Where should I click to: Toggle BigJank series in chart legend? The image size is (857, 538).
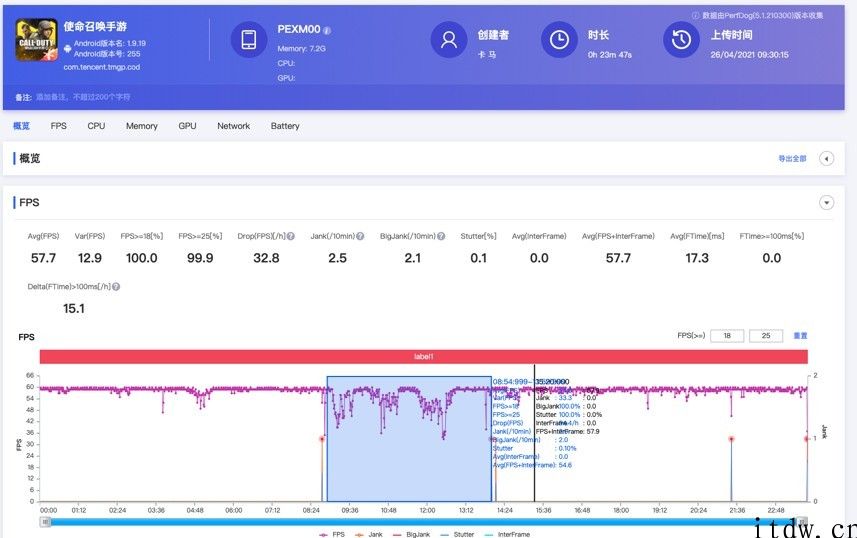click(x=412, y=534)
